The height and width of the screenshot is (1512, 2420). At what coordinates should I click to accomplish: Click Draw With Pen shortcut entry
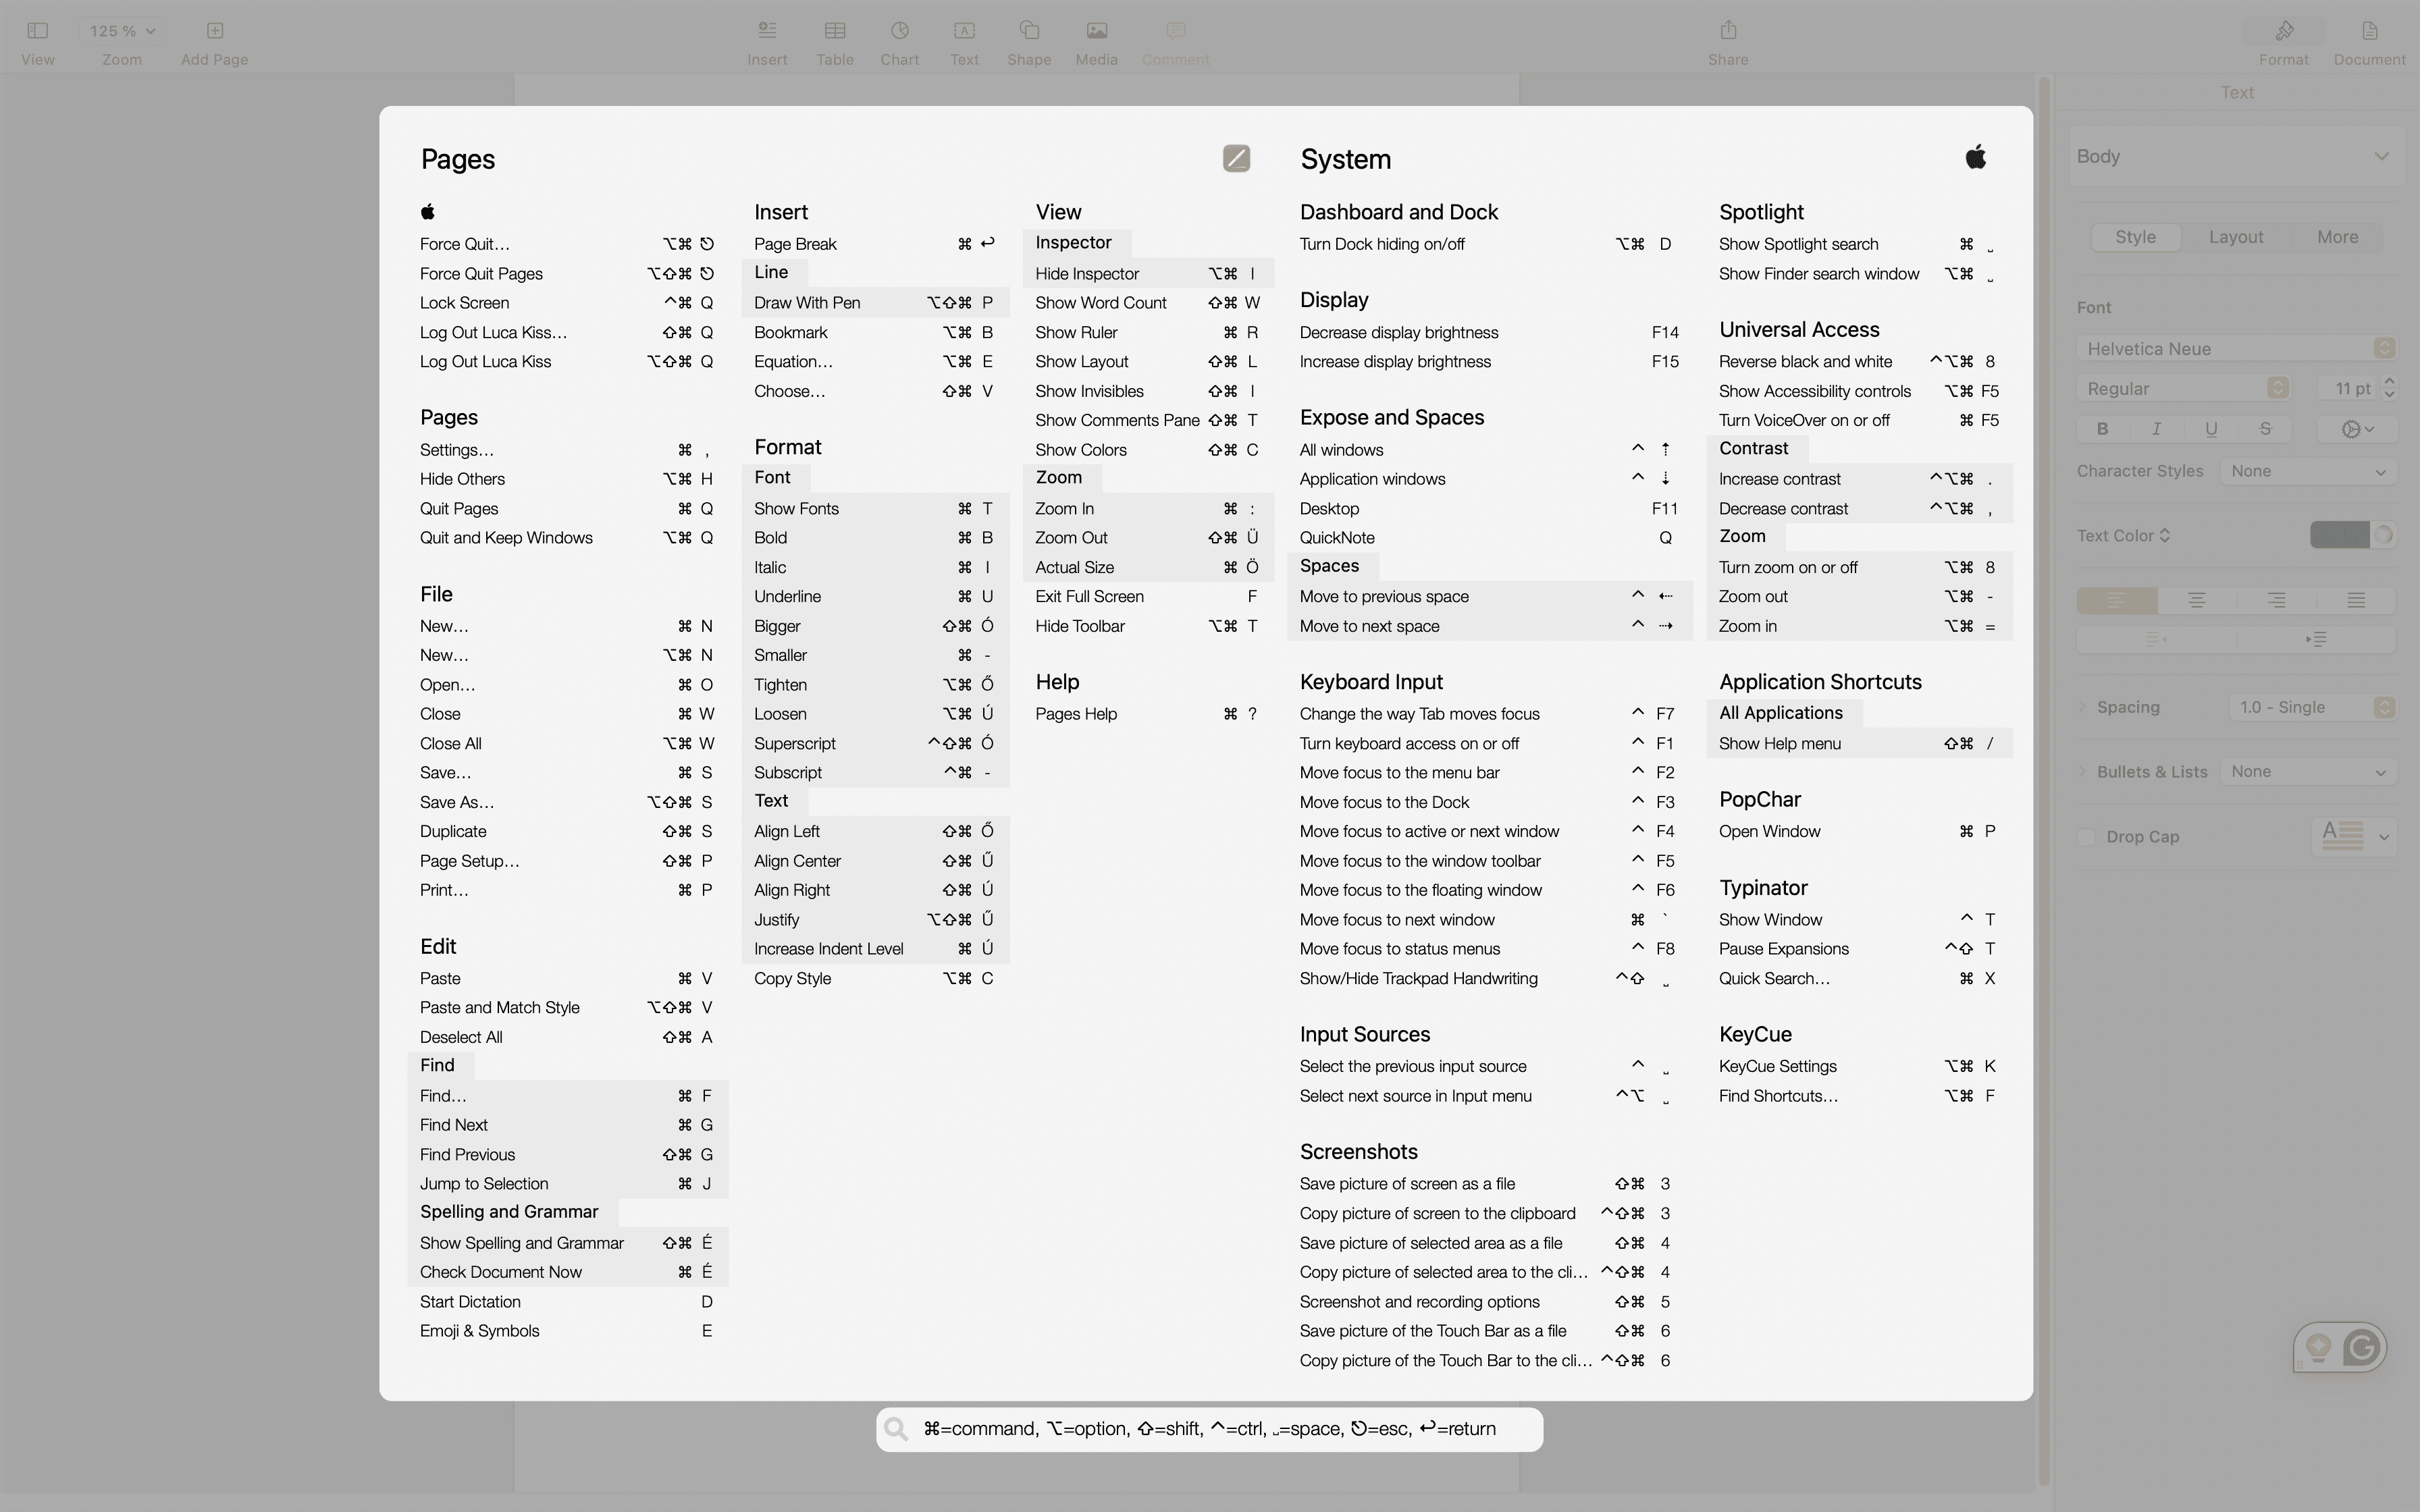click(x=875, y=303)
